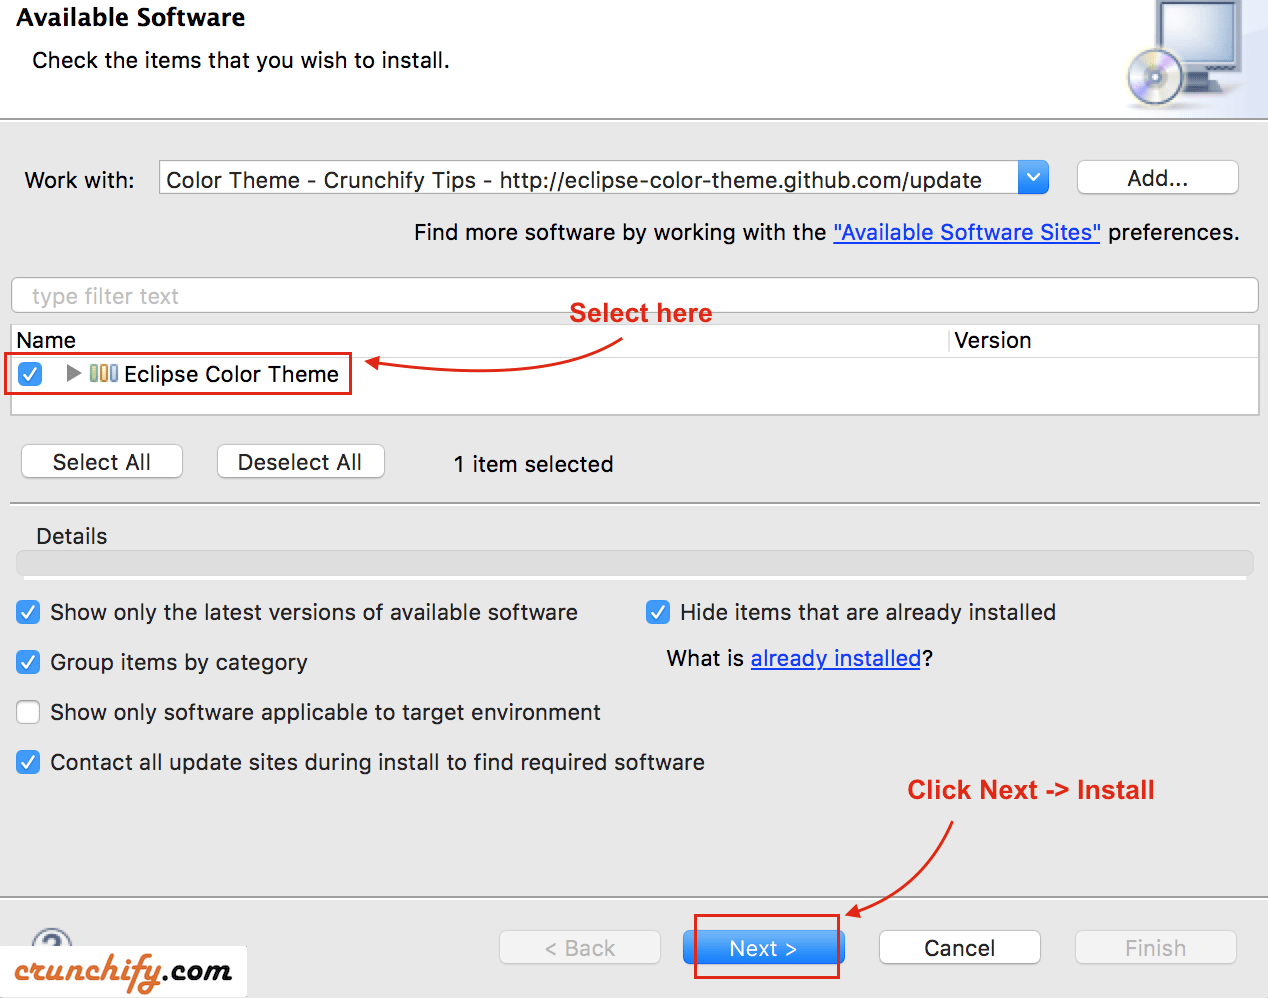Click the Select All button
Viewport: 1268px width, 998px height.
tap(102, 462)
